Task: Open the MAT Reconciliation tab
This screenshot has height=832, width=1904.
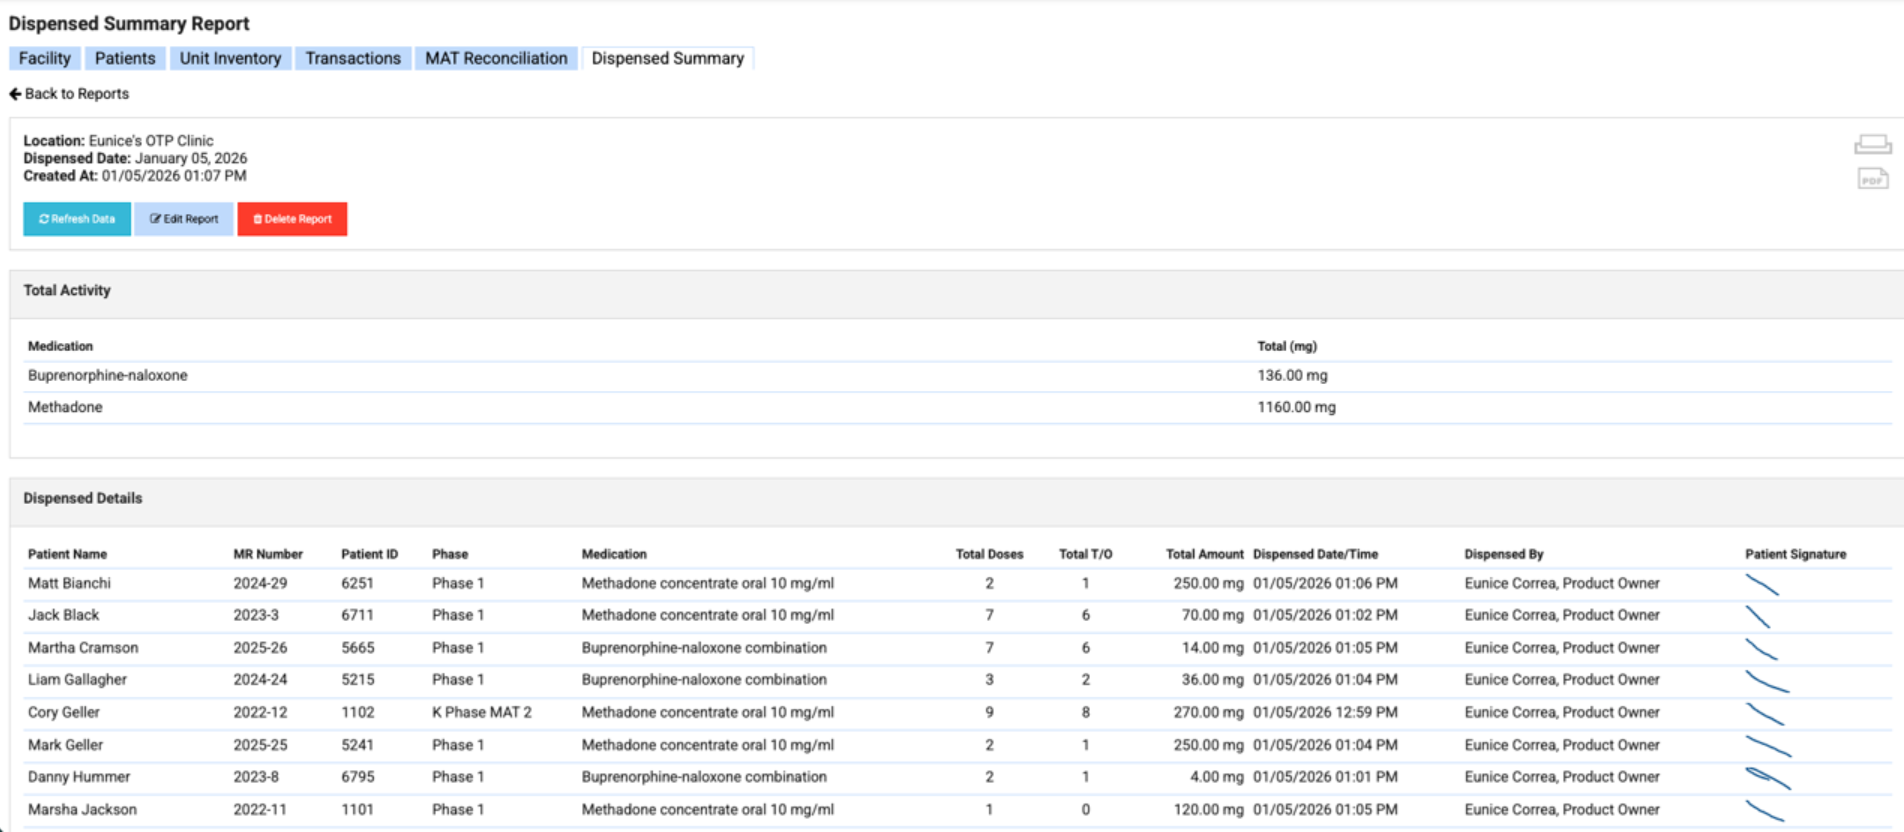Action: (496, 59)
